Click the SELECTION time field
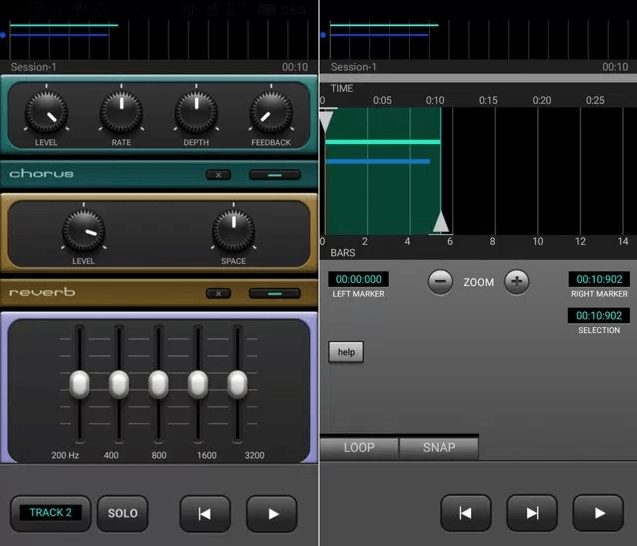Viewport: 637px width, 546px height. (599, 315)
